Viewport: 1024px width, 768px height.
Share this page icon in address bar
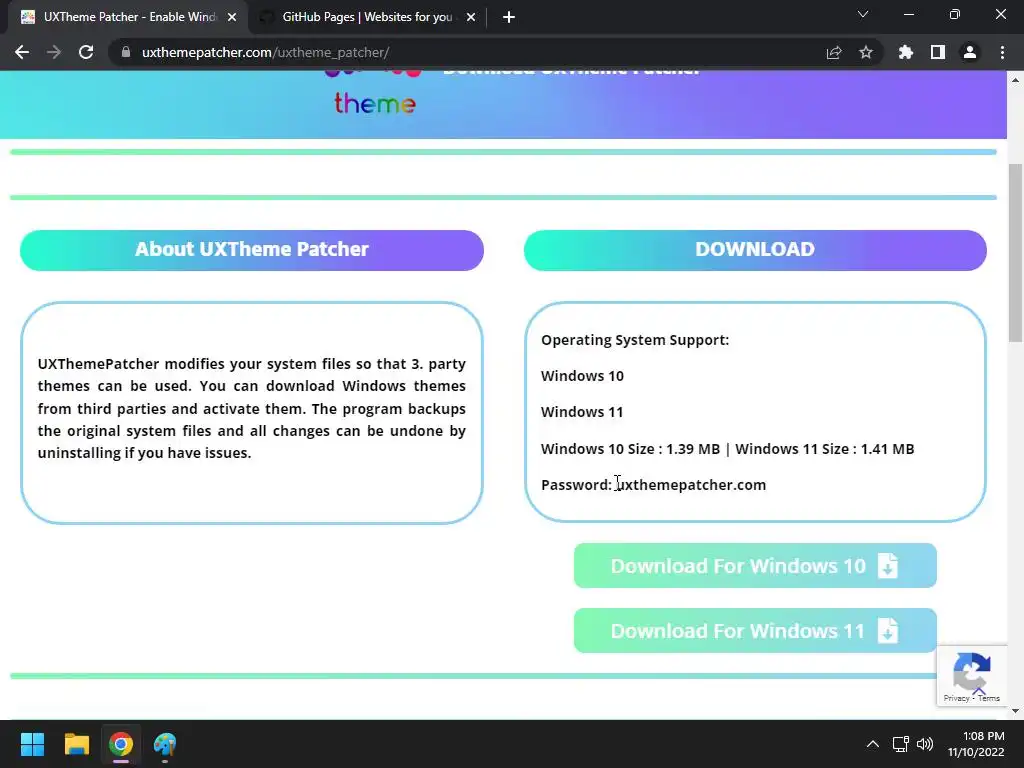click(834, 52)
